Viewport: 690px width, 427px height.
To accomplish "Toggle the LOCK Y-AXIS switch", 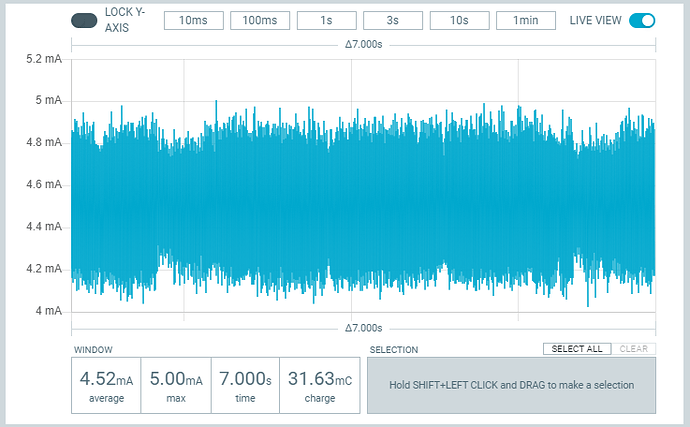I will 84,21.
